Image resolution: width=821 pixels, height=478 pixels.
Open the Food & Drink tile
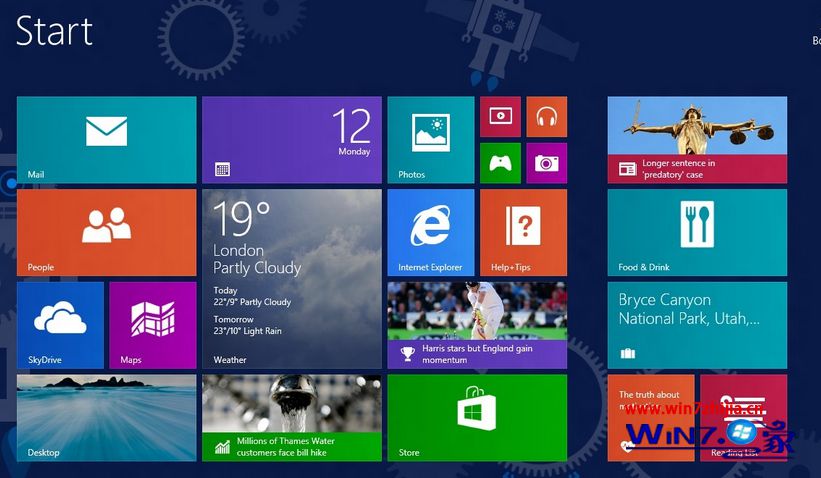(x=697, y=232)
